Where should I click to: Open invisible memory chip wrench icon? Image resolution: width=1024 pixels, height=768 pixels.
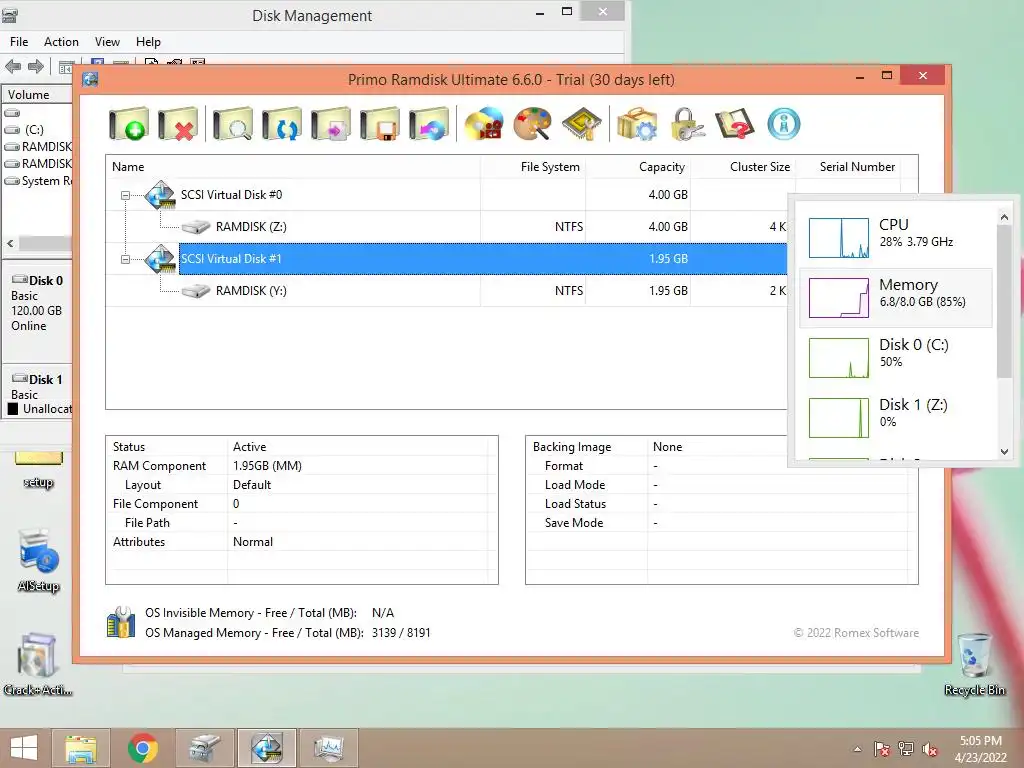point(581,123)
